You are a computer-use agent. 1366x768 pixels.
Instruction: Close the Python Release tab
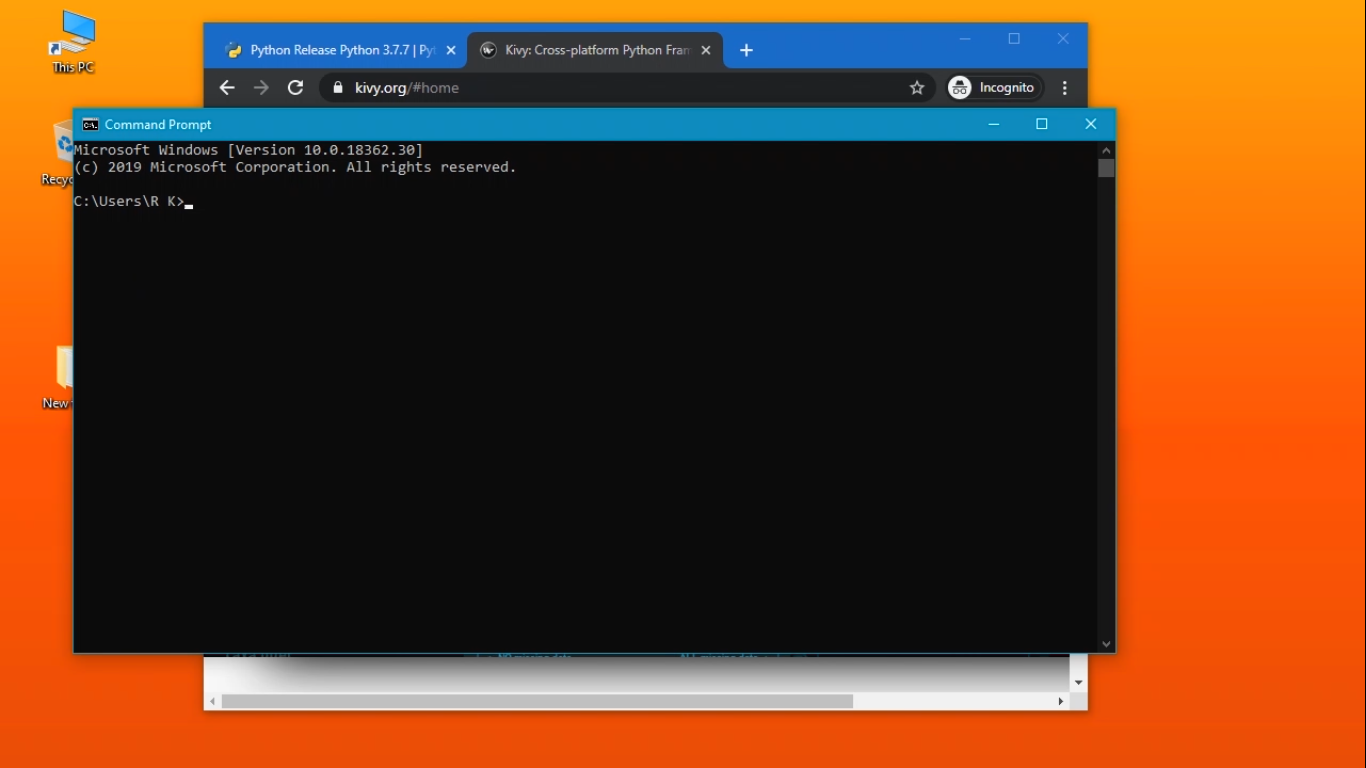pyautogui.click(x=450, y=49)
